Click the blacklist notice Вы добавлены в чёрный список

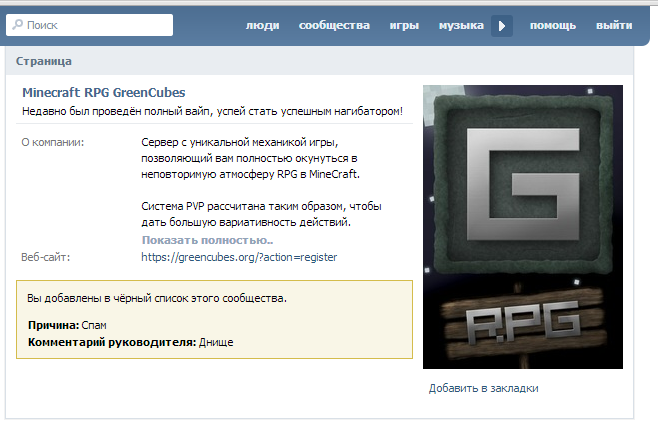[157, 298]
